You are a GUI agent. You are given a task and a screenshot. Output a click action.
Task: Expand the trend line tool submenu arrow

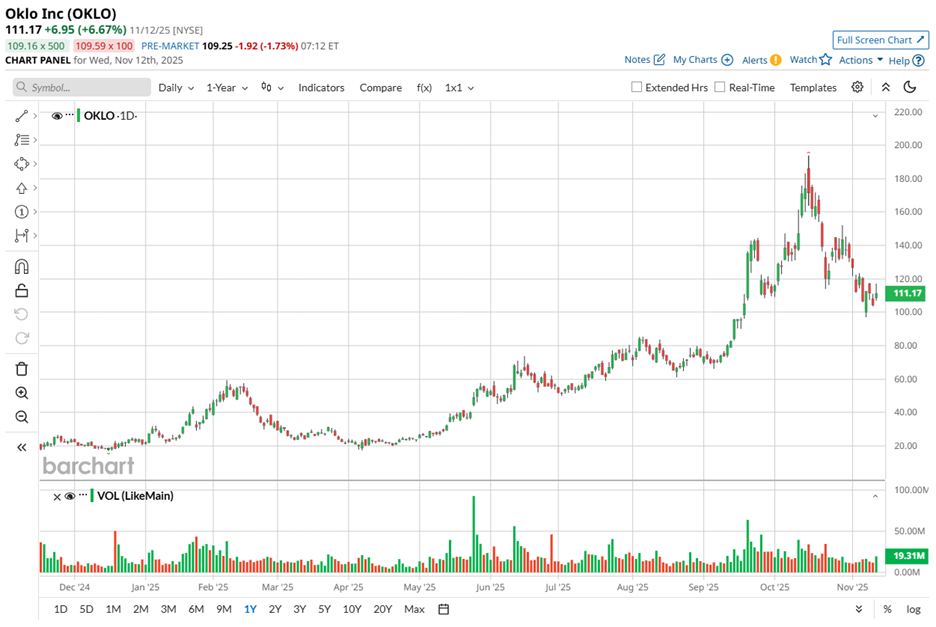[35, 116]
